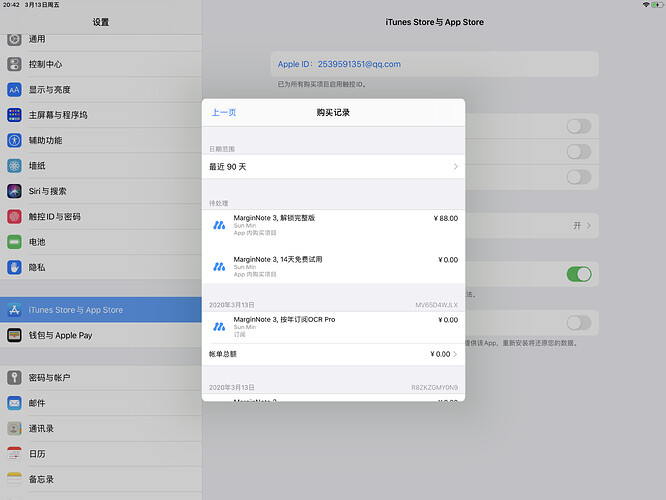Open 日历 settings row
The width and height of the screenshot is (666, 500).
point(101,454)
